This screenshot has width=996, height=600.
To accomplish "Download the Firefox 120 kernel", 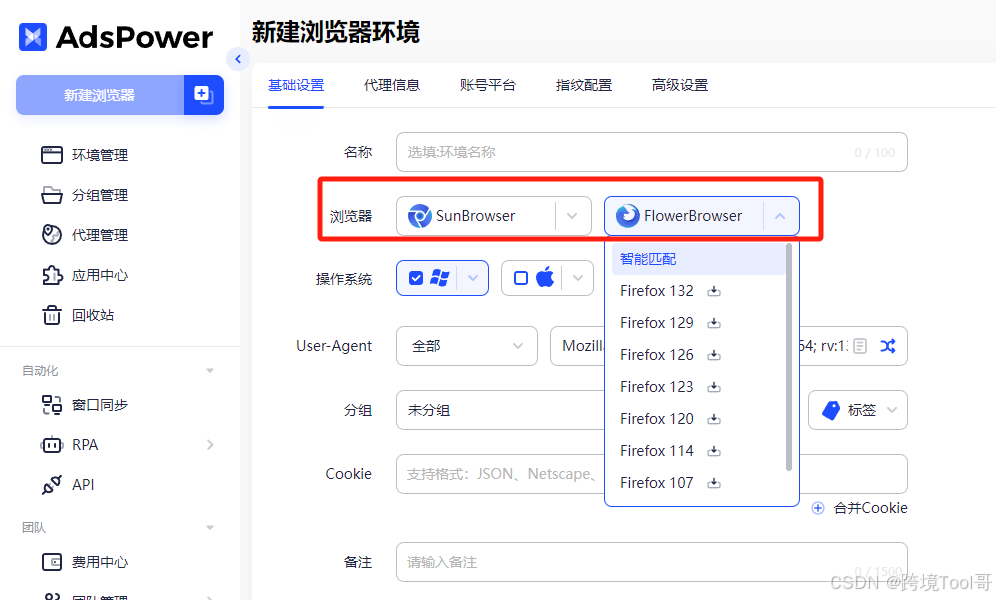I will click(x=714, y=419).
